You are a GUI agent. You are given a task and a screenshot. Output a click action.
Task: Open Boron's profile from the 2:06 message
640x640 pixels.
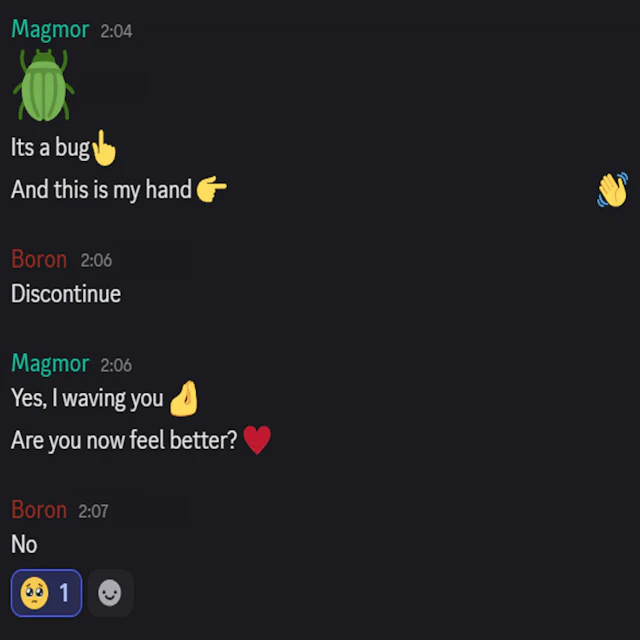(39, 259)
